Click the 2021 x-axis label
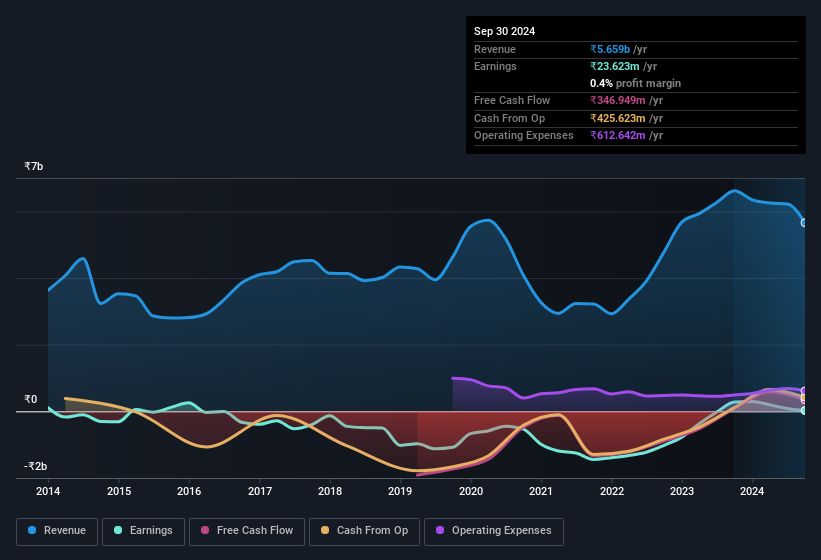This screenshot has height=560, width=821. click(x=541, y=491)
